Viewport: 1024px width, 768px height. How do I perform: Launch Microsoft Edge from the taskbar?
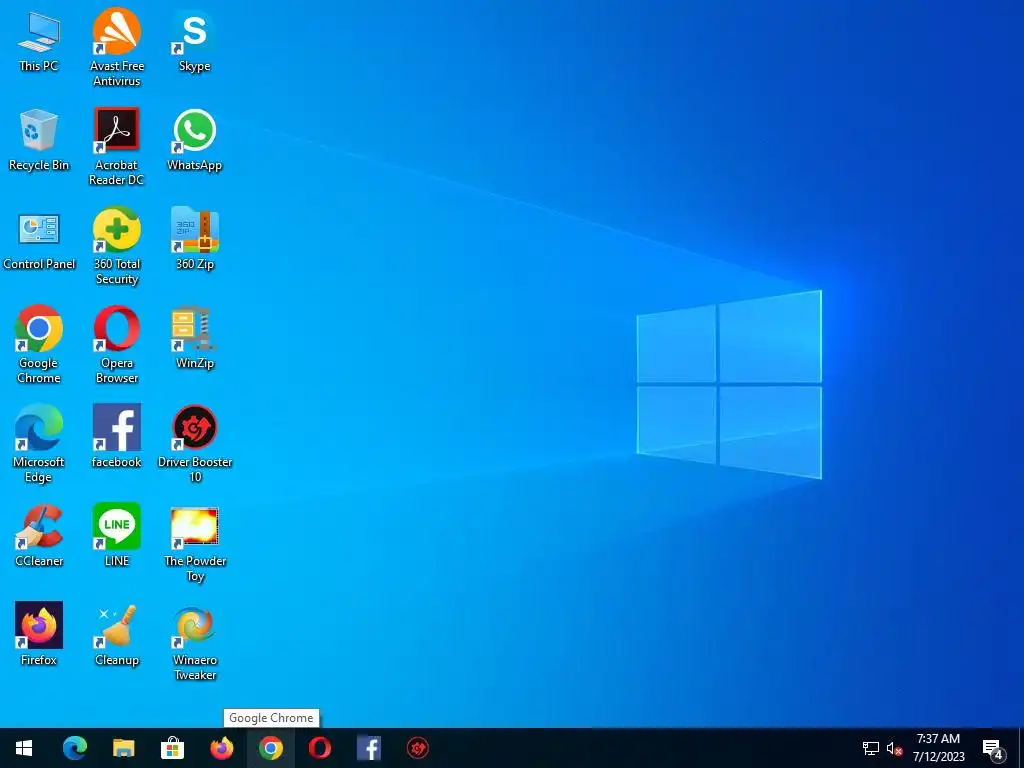(x=74, y=748)
